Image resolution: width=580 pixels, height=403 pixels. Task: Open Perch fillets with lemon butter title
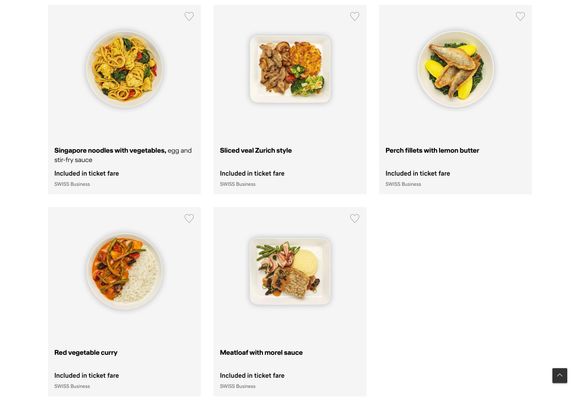432,151
